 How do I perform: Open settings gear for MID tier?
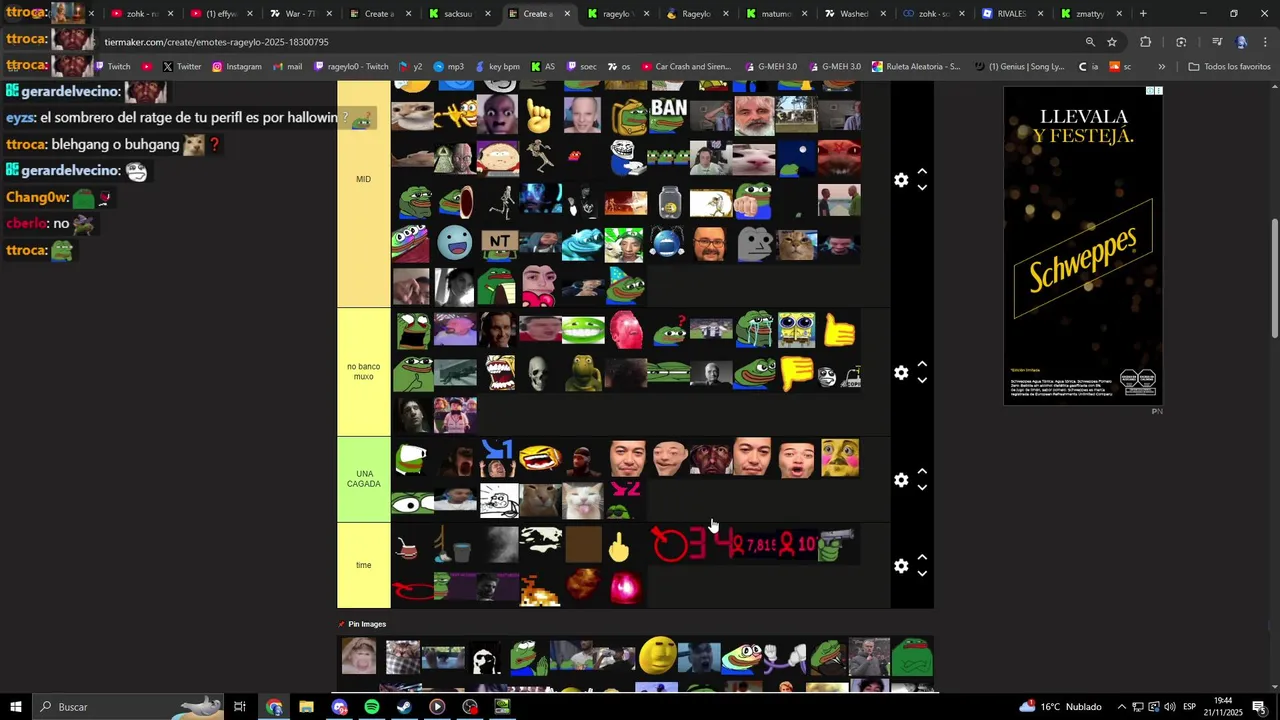tap(901, 180)
